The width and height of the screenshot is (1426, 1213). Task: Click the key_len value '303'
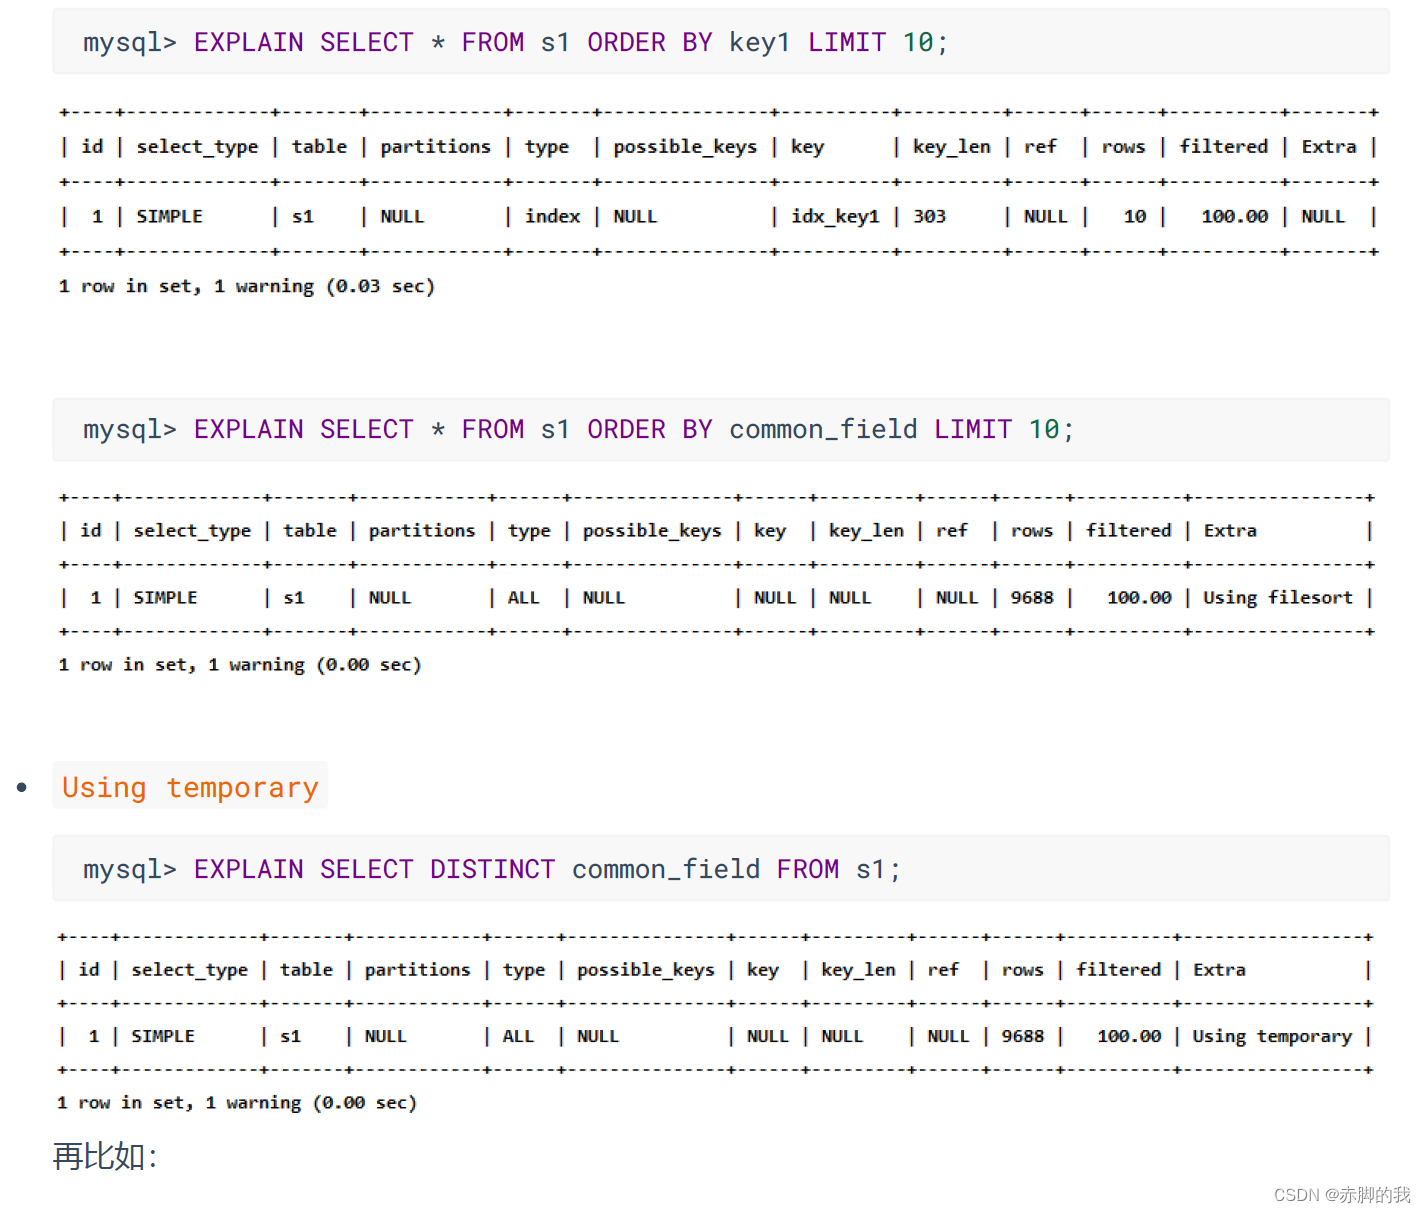(929, 216)
